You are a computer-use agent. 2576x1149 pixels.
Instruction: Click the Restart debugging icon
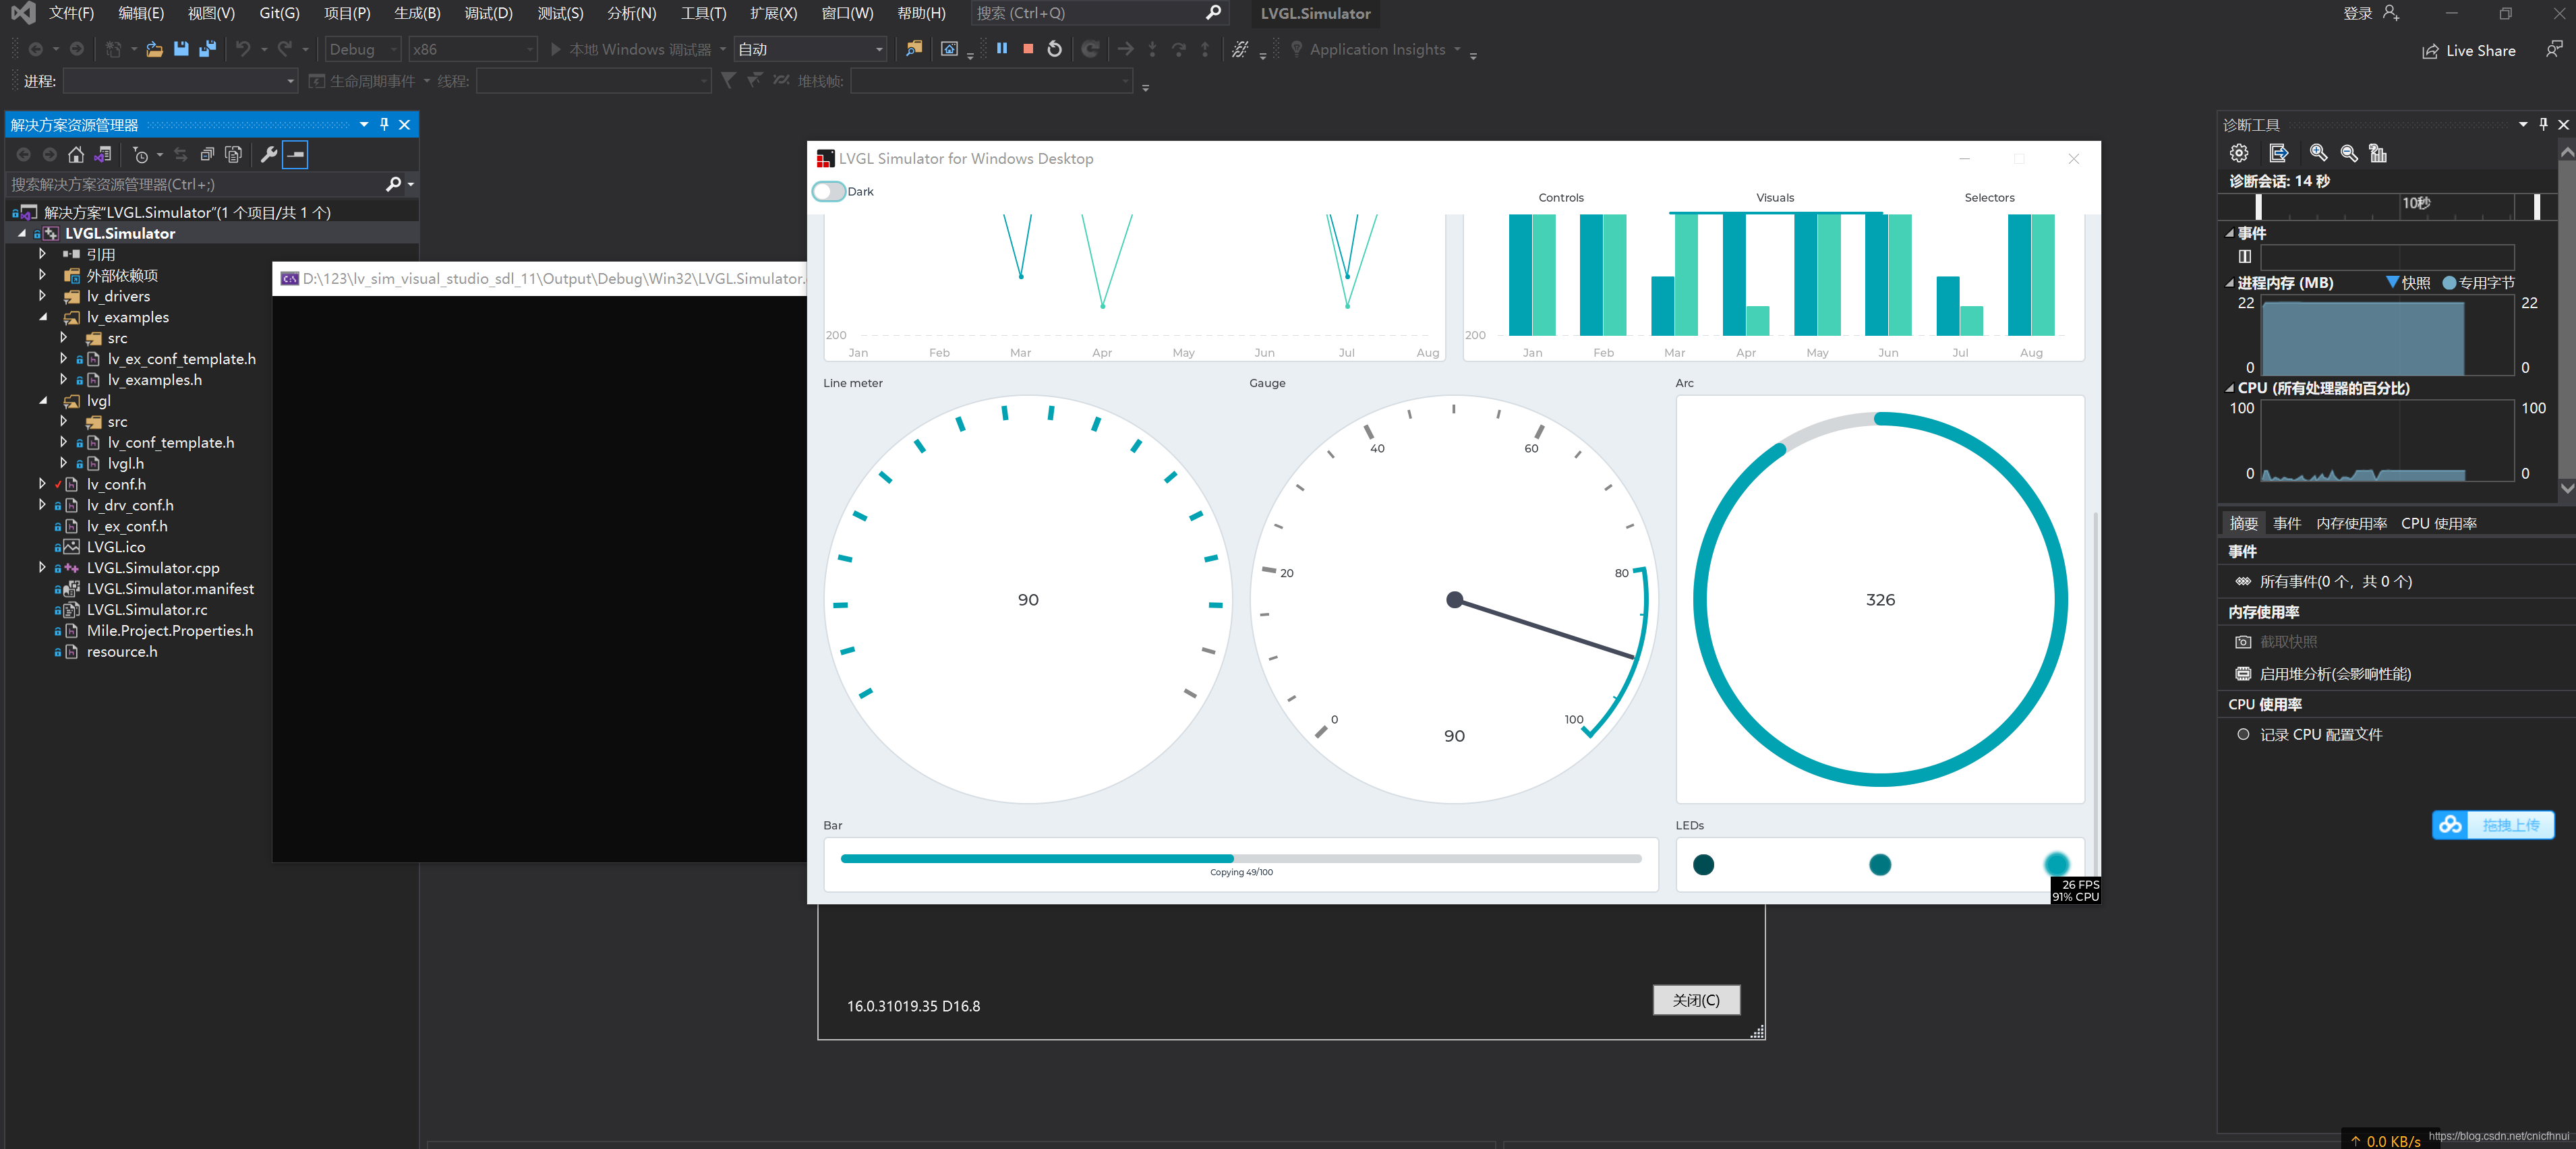(x=1054, y=48)
